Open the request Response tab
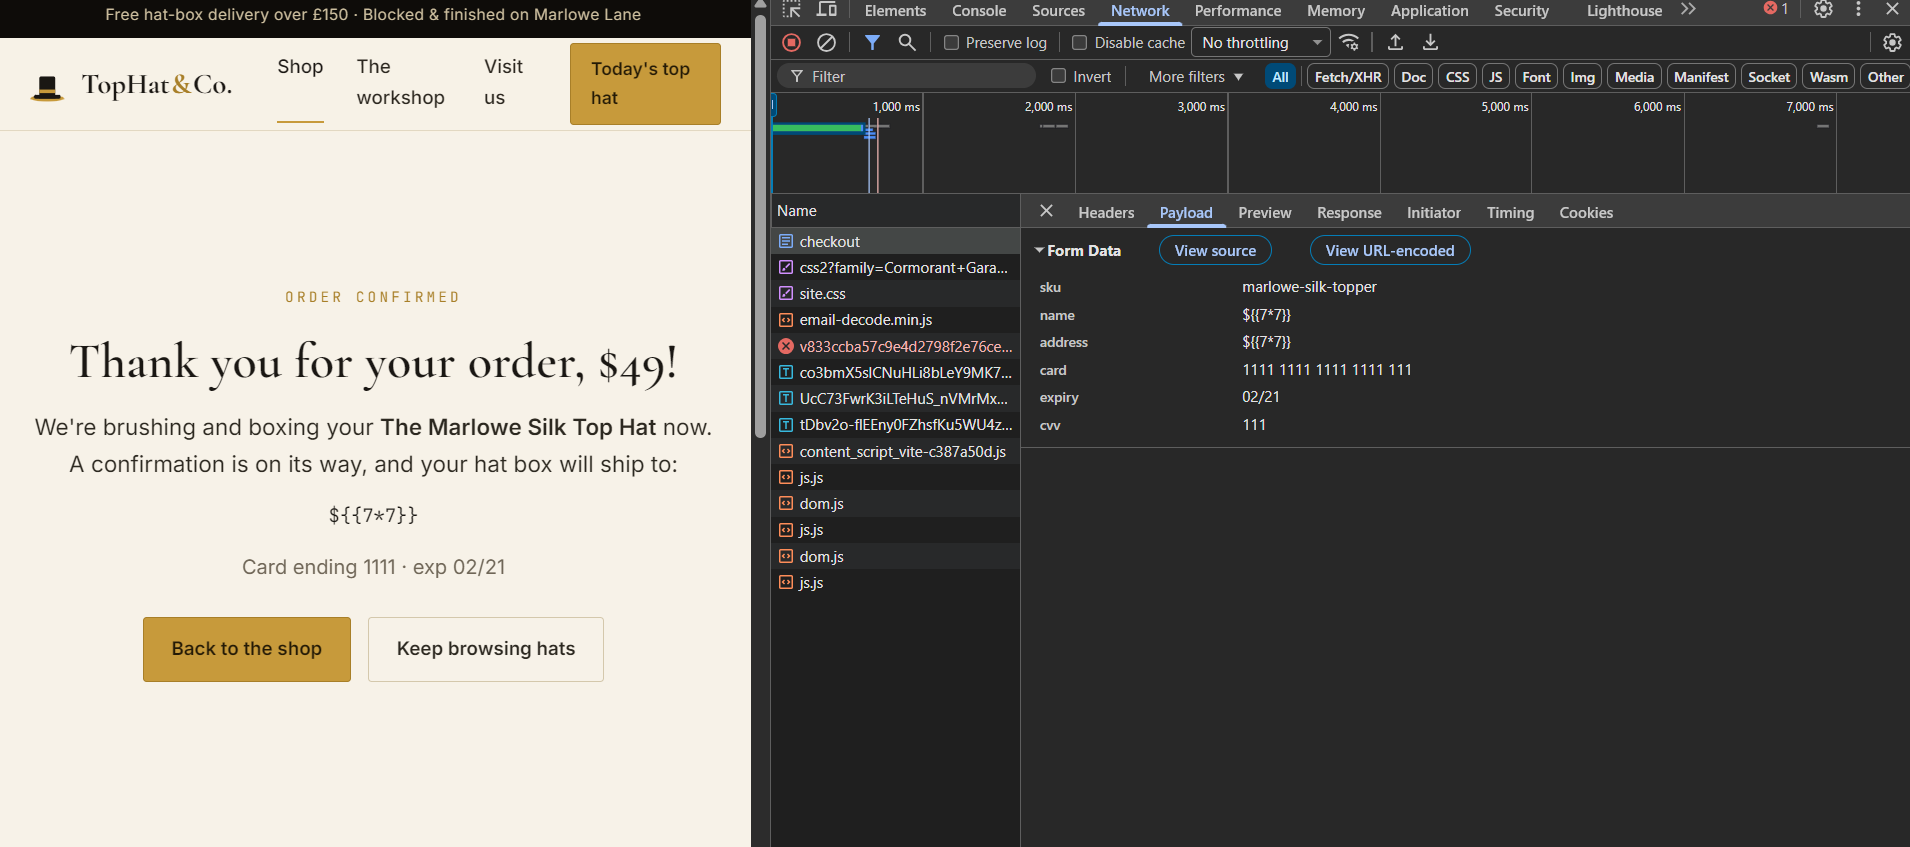This screenshot has width=1910, height=847. (1349, 213)
